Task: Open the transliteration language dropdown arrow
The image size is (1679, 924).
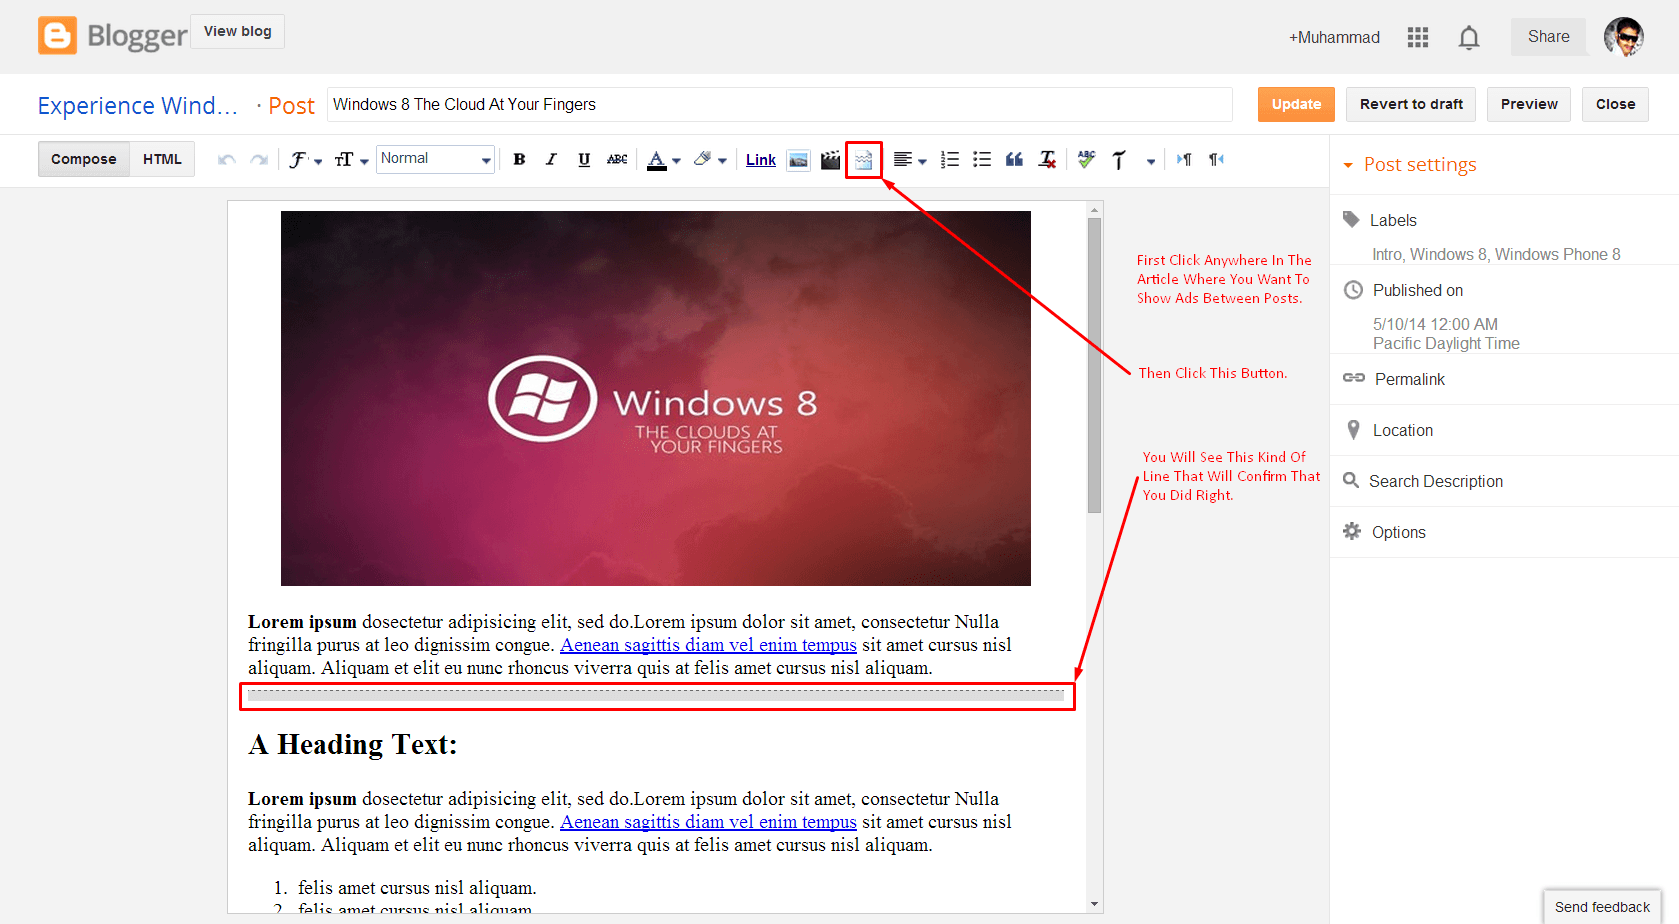Action: (1151, 161)
